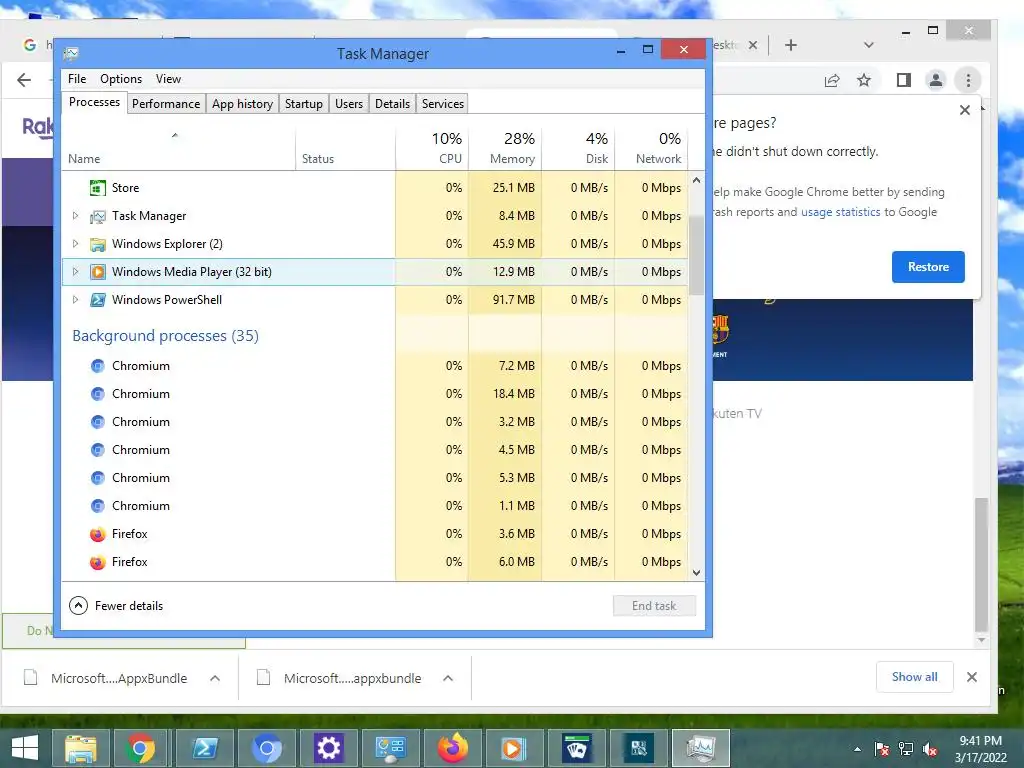Click the muted volume tray icon
The height and width of the screenshot is (768, 1024).
(929, 749)
